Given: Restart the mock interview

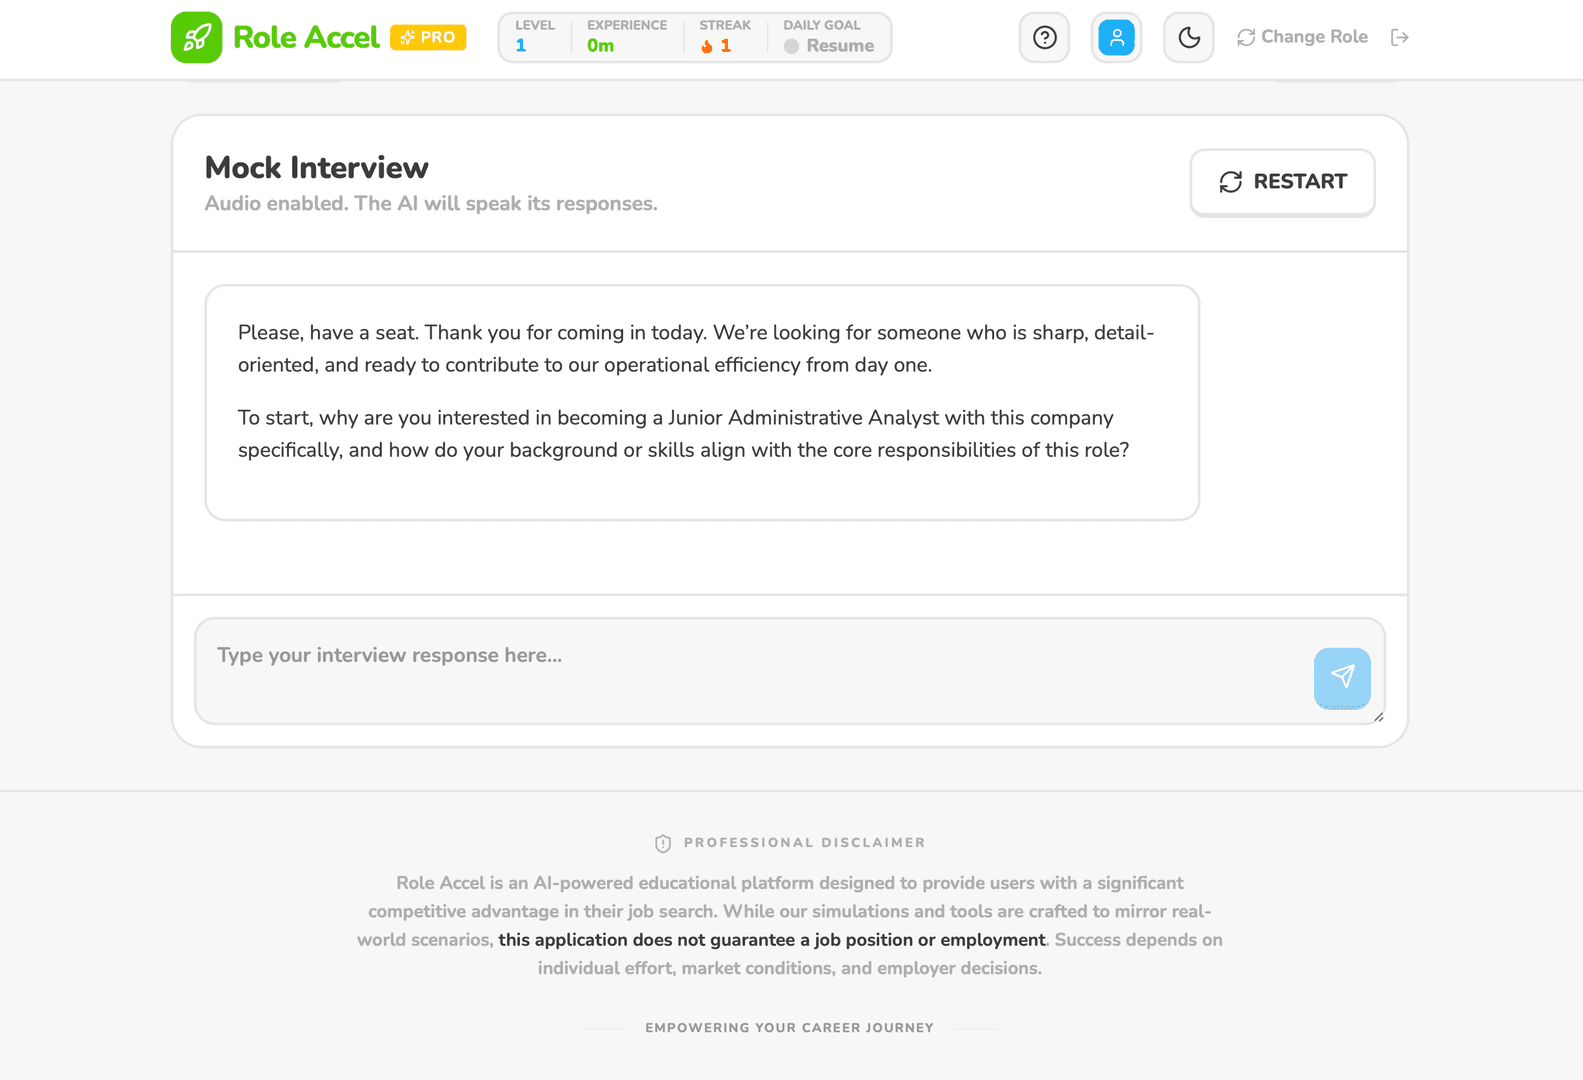Looking at the screenshot, I should 1281,182.
